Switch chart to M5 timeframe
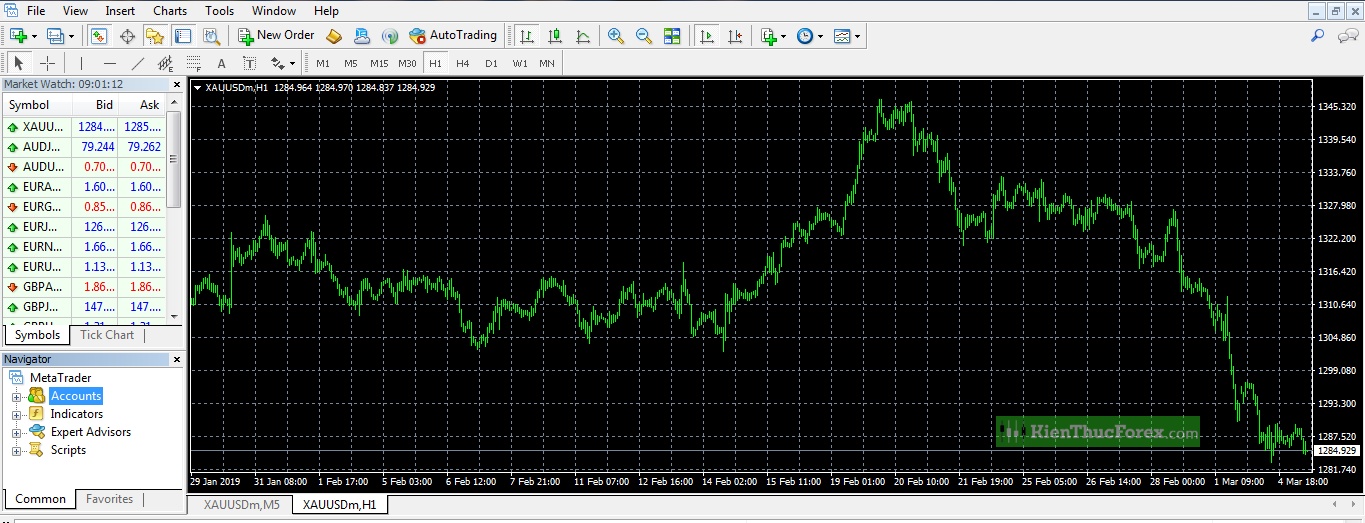1365x523 pixels. coord(351,63)
